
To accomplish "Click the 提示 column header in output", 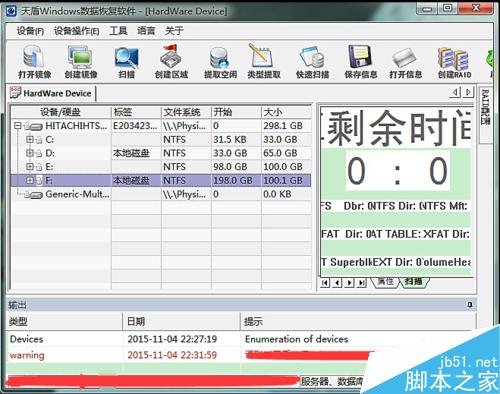I will [x=358, y=322].
